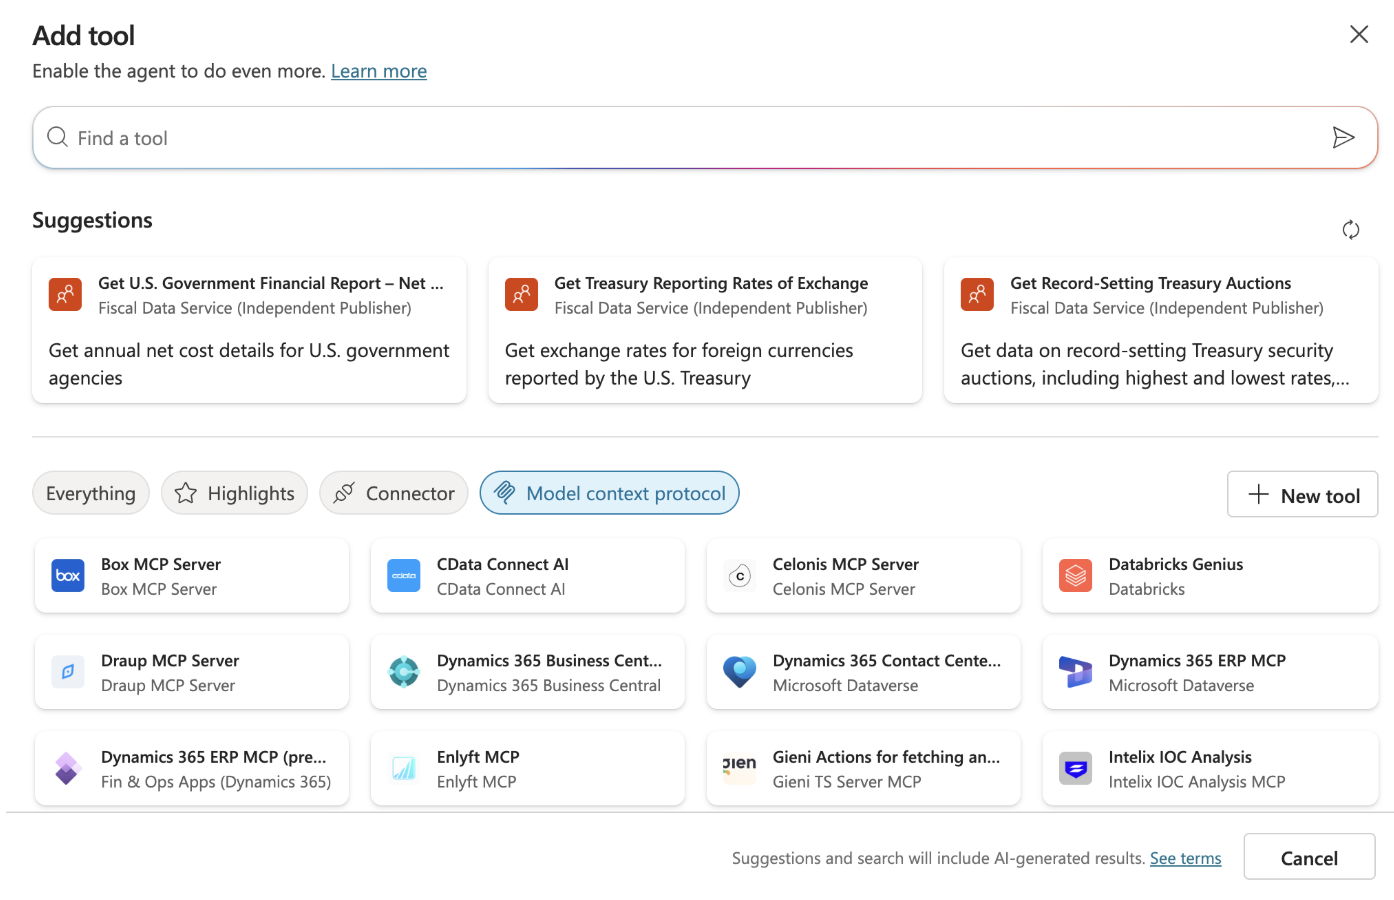Click the Draup MCP Server logo

(68, 672)
